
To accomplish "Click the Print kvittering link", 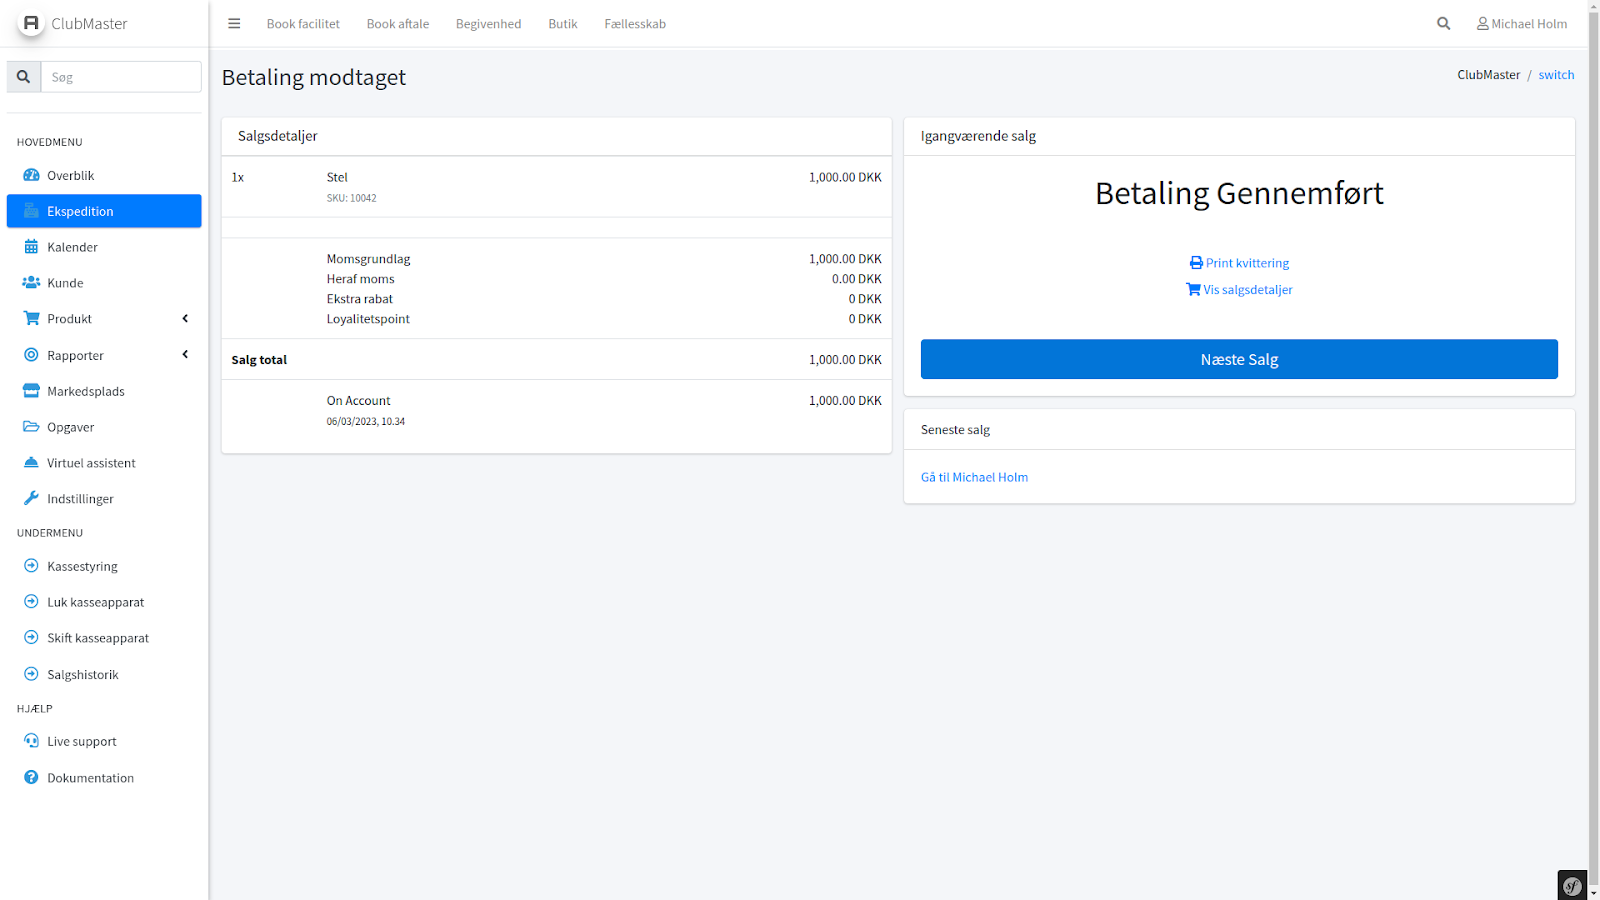I will point(1239,263).
